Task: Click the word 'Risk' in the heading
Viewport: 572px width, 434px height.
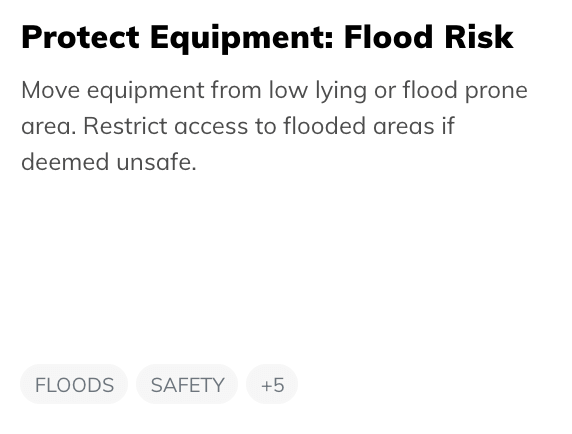Action: click(479, 37)
